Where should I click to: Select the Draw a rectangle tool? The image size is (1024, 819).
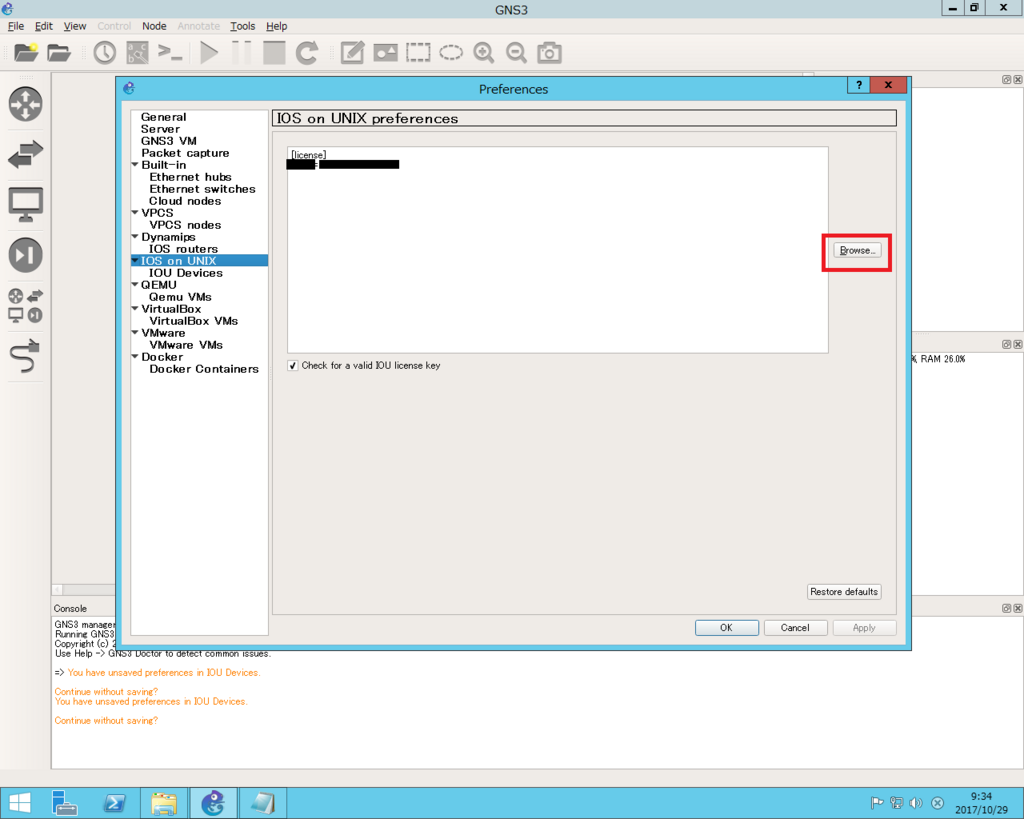[418, 52]
